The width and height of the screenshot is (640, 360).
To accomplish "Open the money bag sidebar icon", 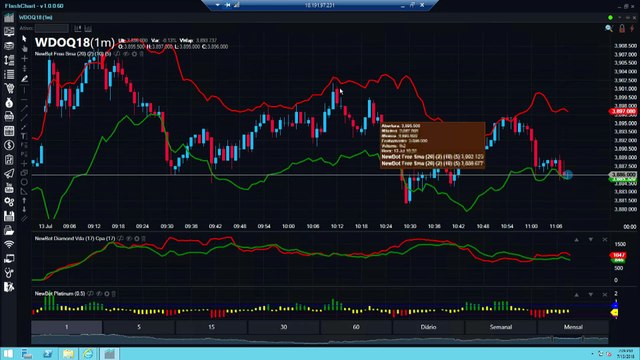I will (9, 103).
